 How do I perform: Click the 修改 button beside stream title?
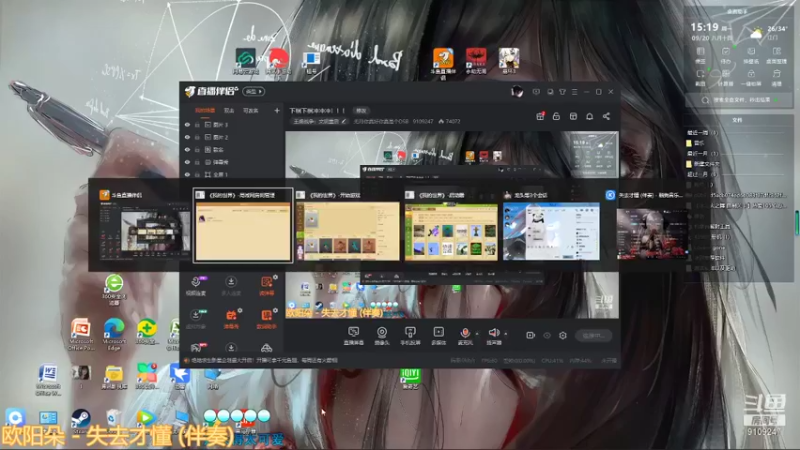pyautogui.click(x=361, y=111)
